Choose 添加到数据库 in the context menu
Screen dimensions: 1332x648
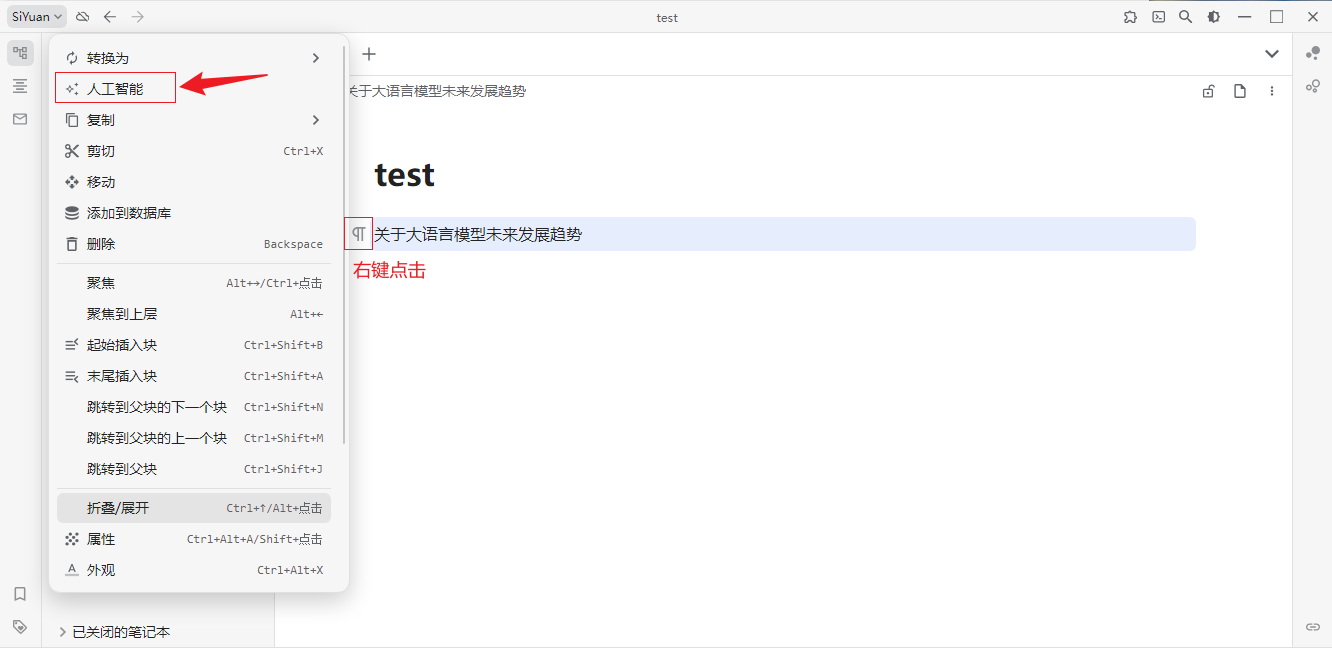pyautogui.click(x=129, y=213)
